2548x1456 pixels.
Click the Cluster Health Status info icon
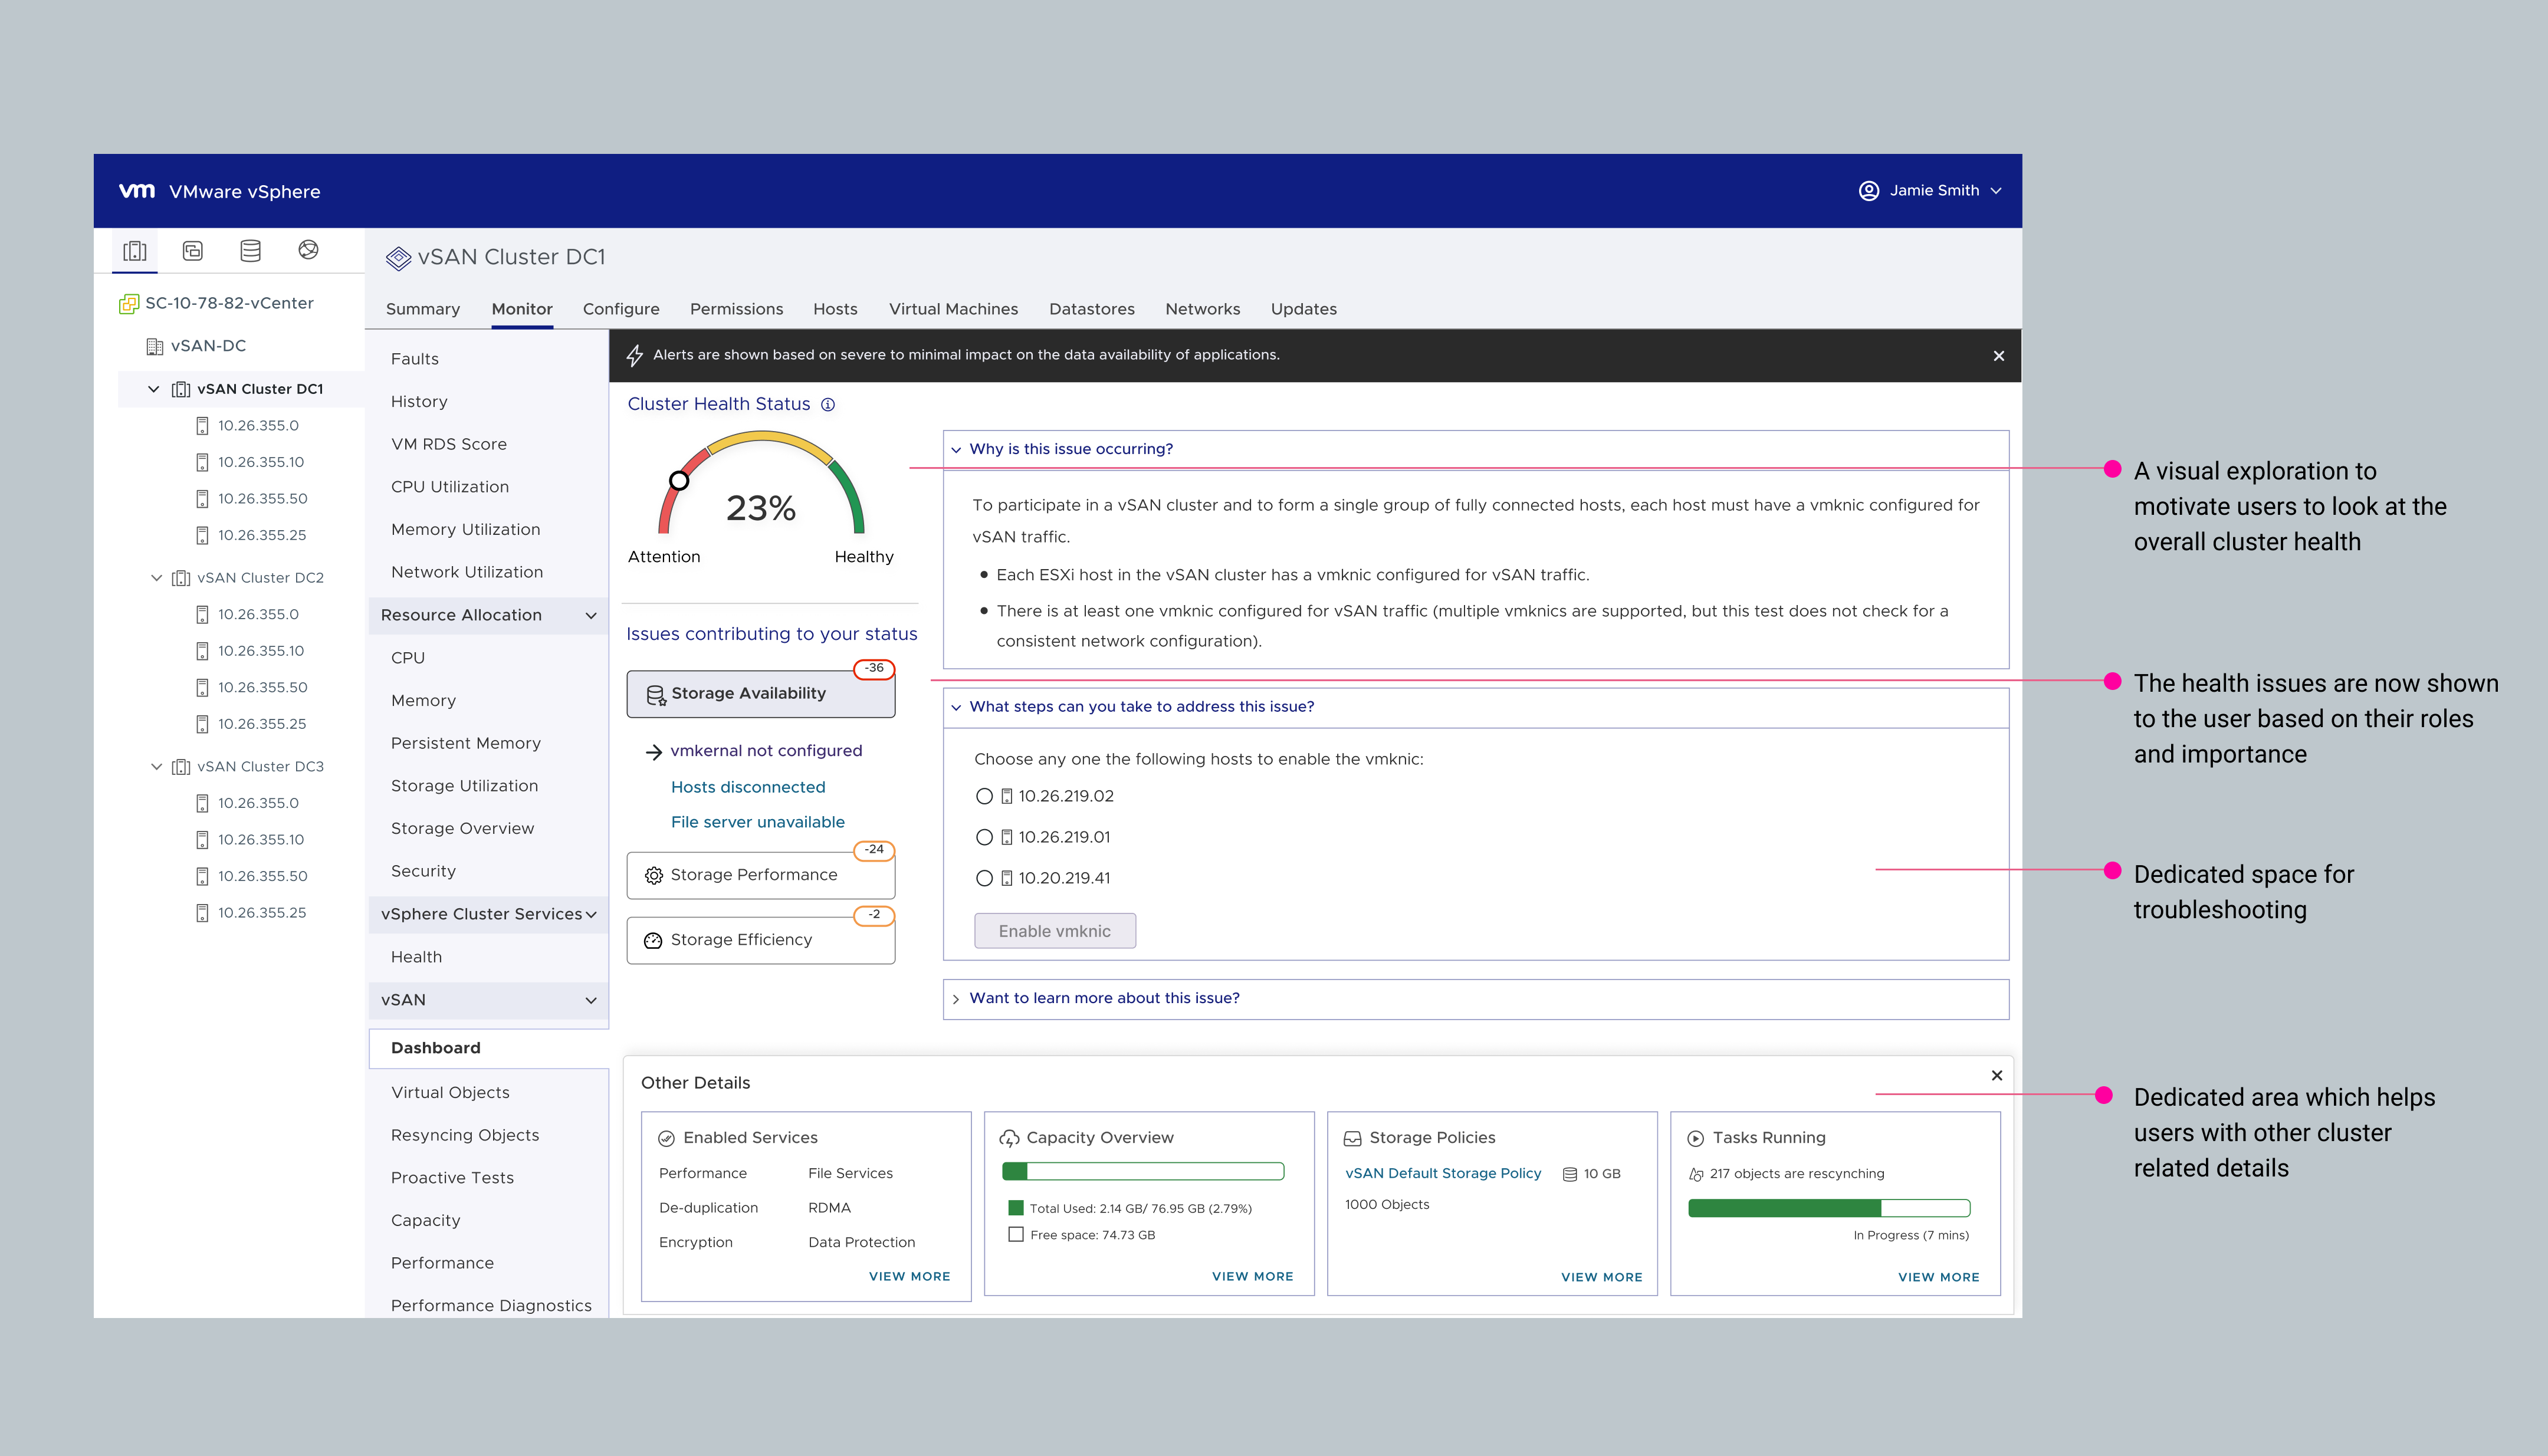click(828, 405)
